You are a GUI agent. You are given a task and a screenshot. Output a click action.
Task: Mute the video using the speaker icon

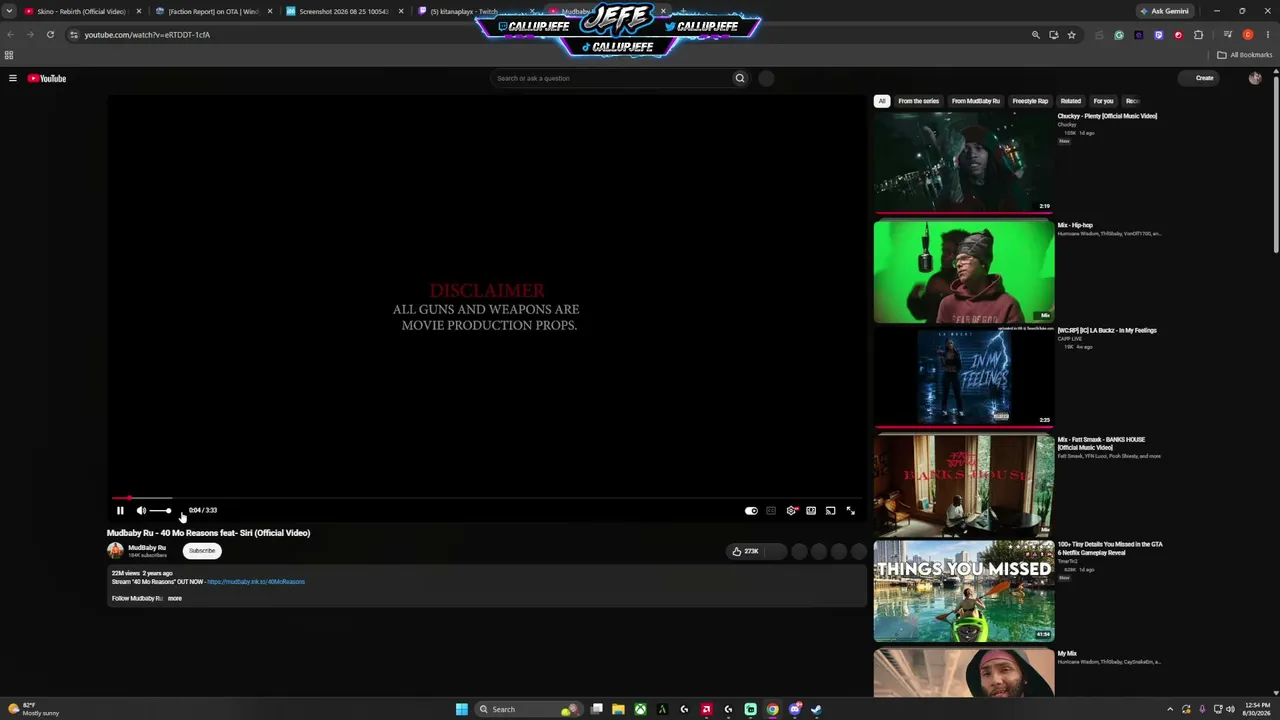click(141, 510)
